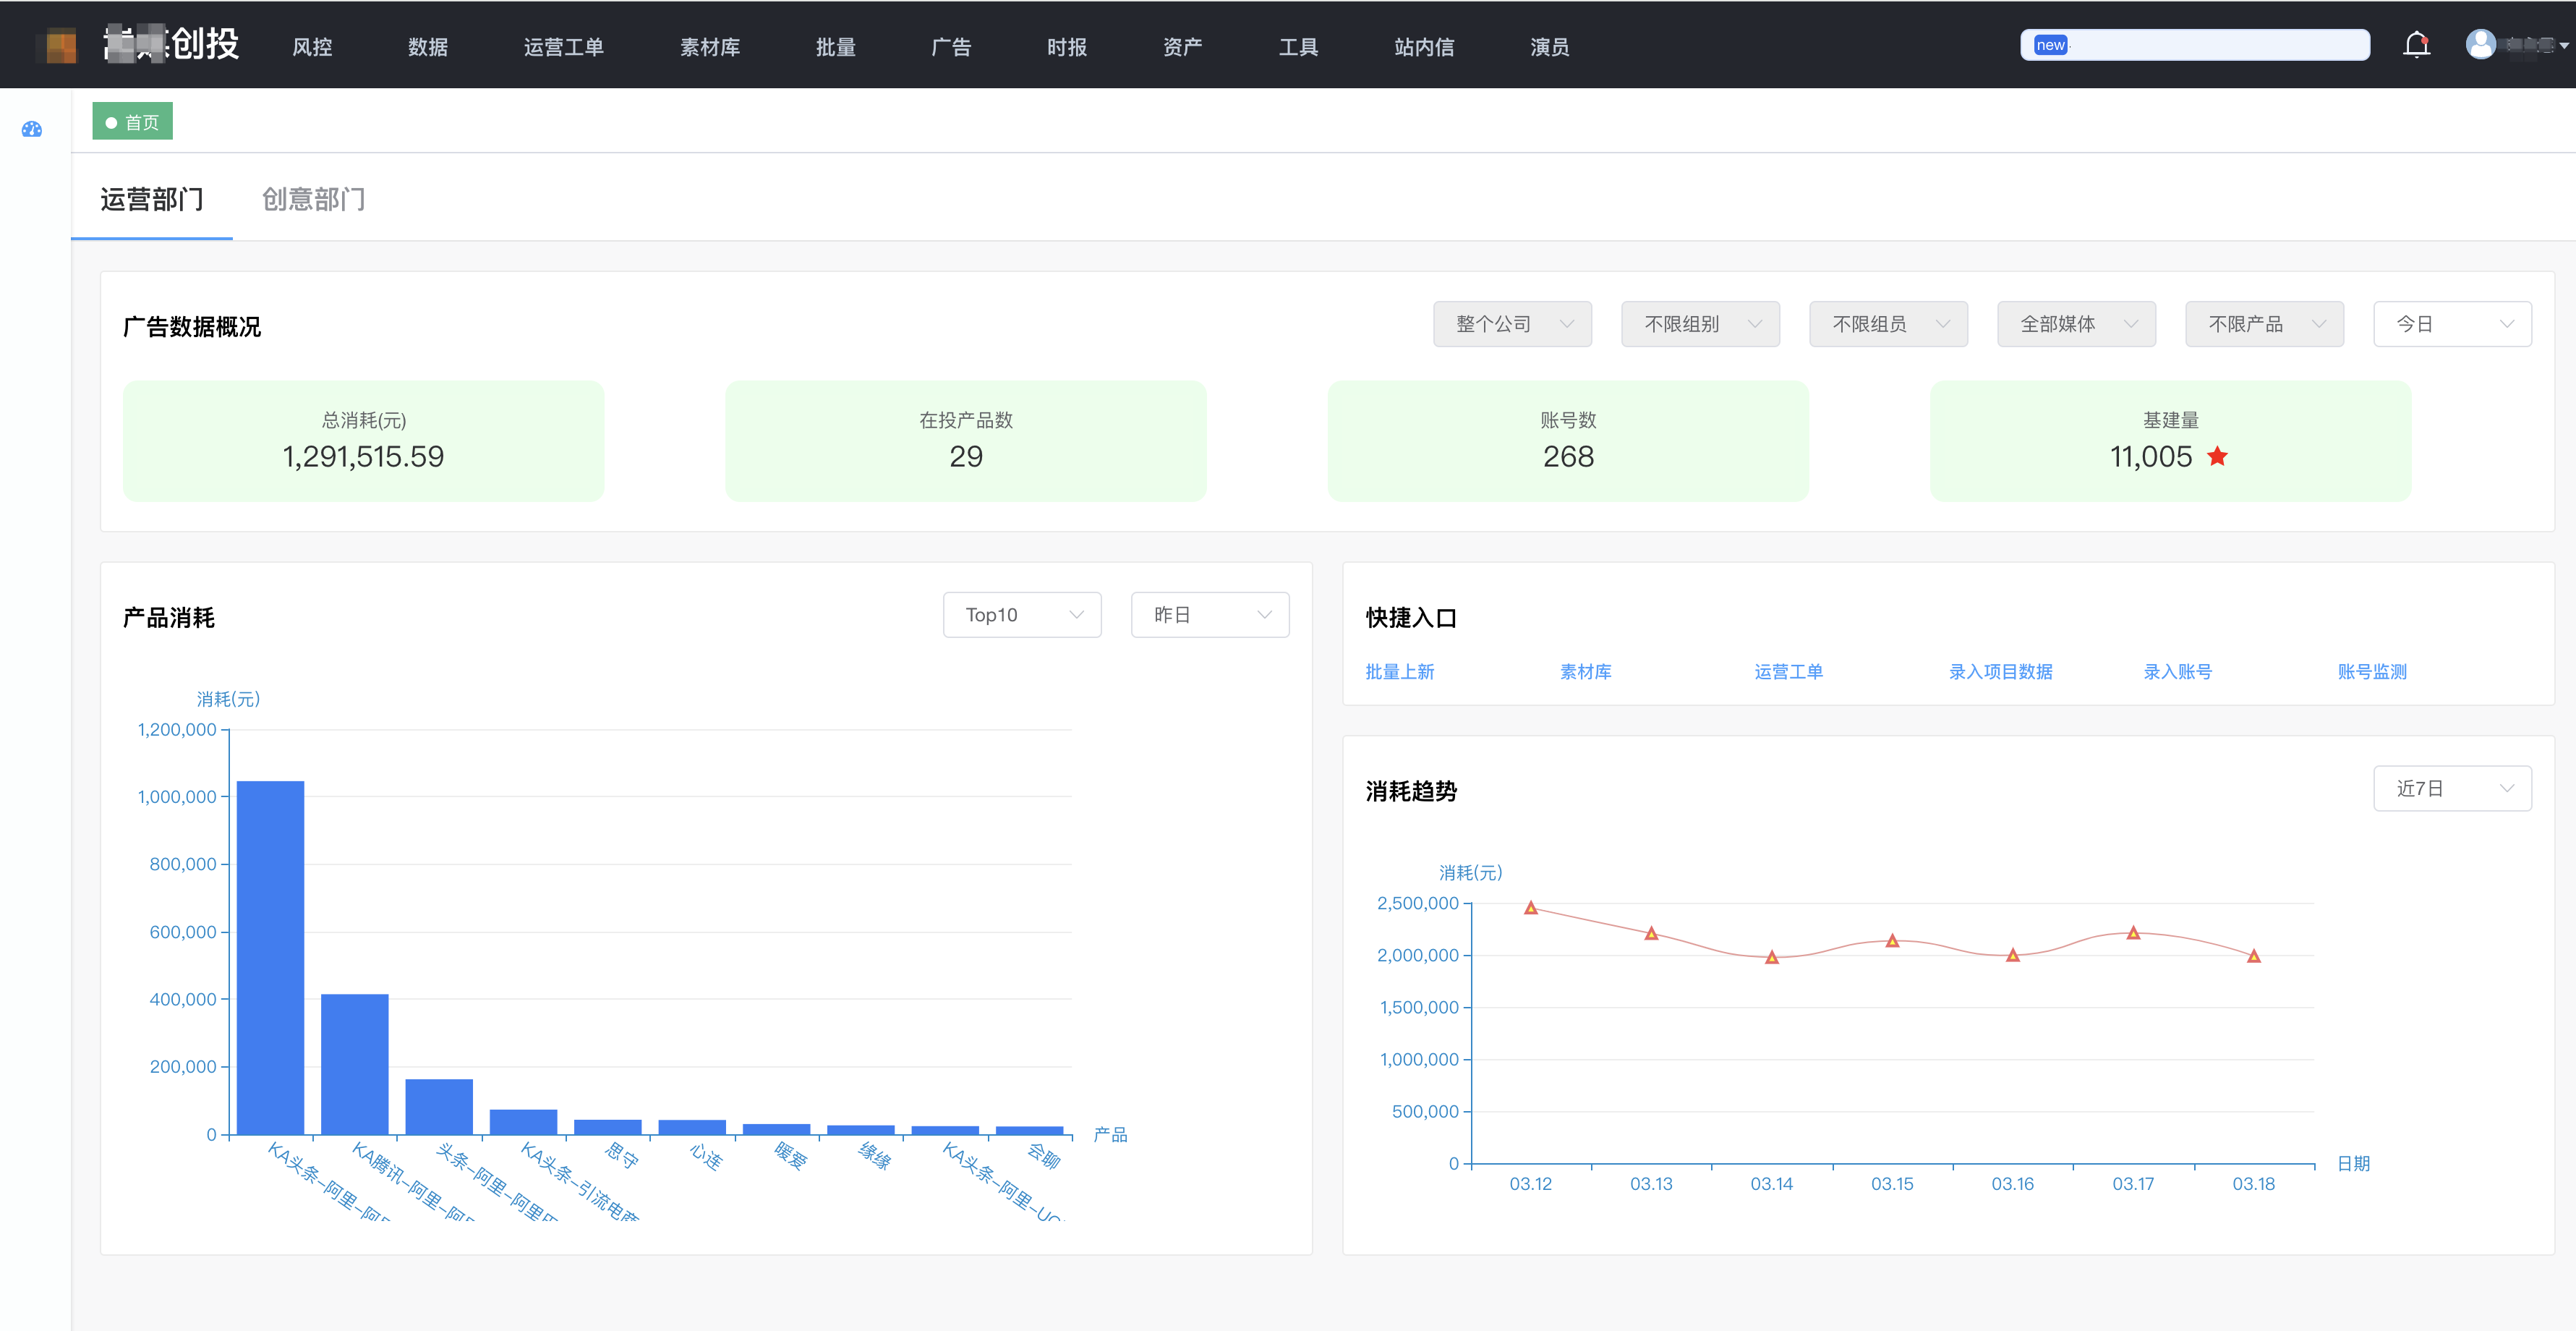Click the trend marker for 03.18
2576x1331 pixels.
coord(2254,957)
